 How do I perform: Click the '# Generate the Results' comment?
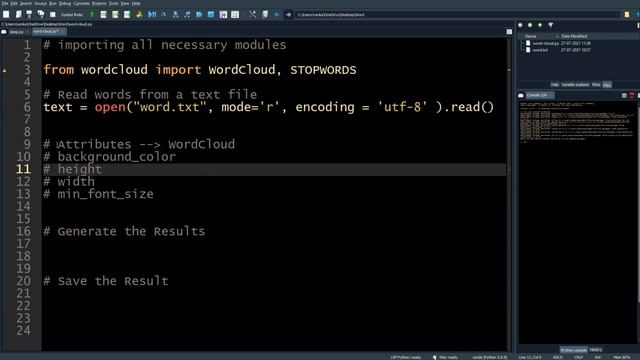click(x=124, y=231)
